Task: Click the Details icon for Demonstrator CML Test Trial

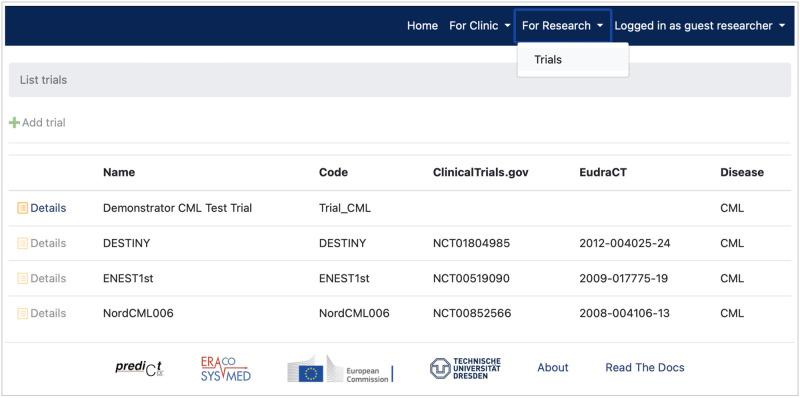Action: [22, 208]
